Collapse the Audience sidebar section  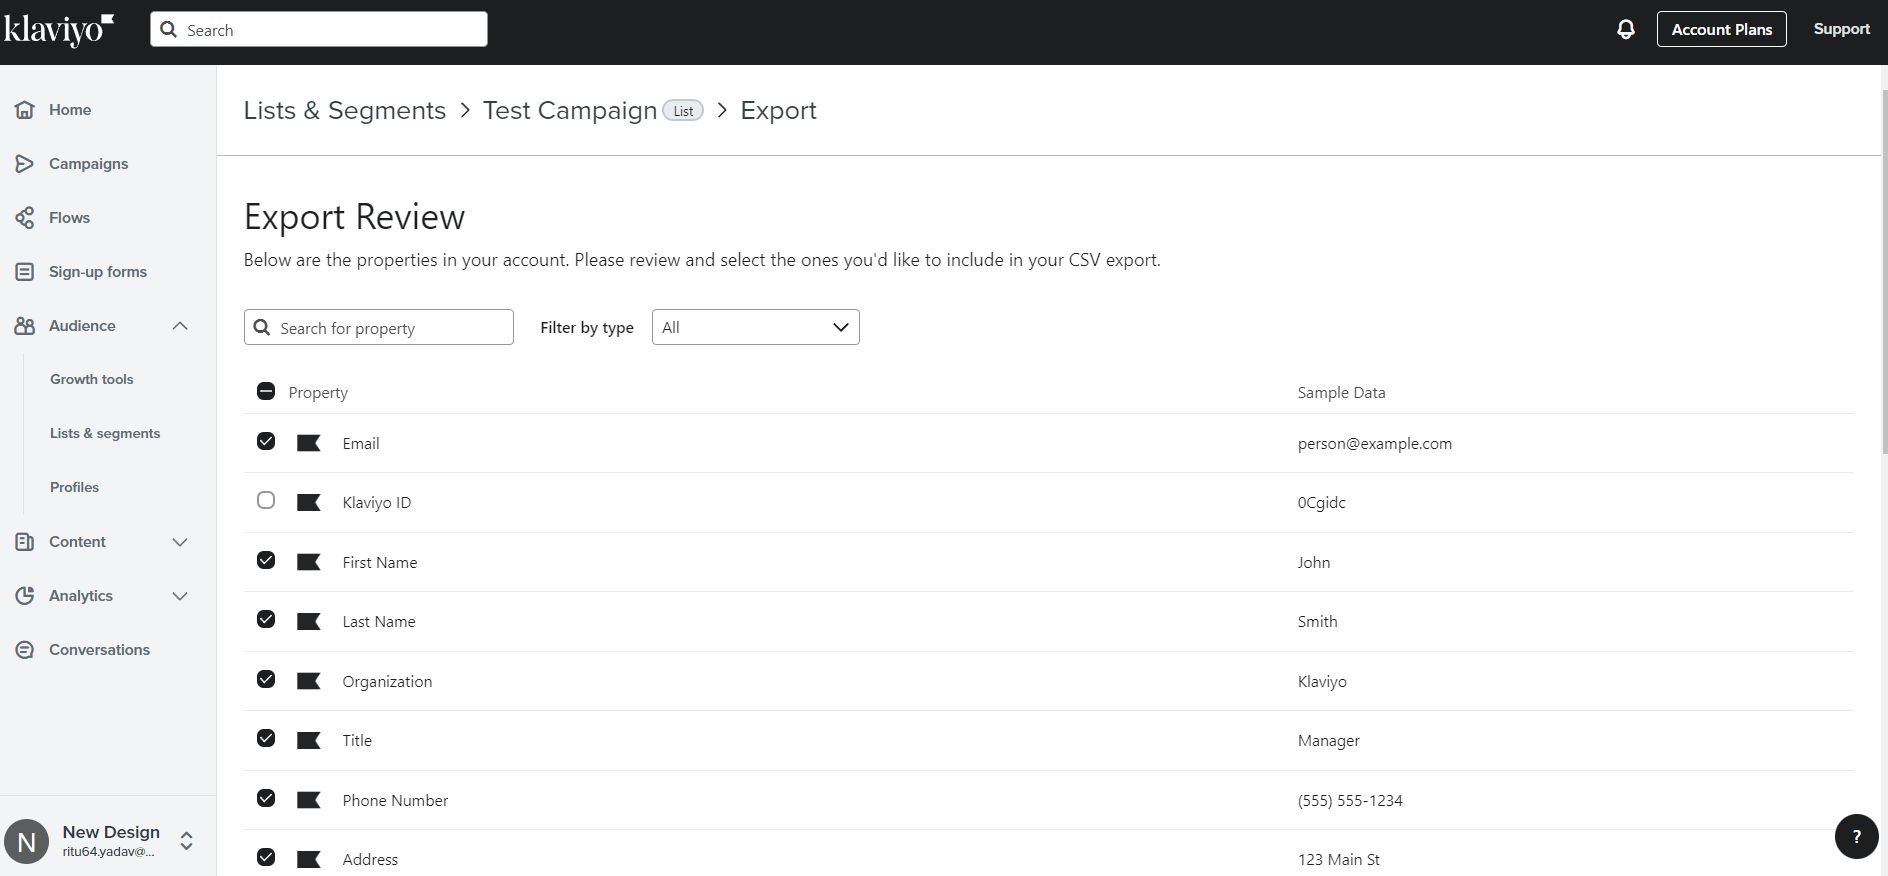point(180,326)
